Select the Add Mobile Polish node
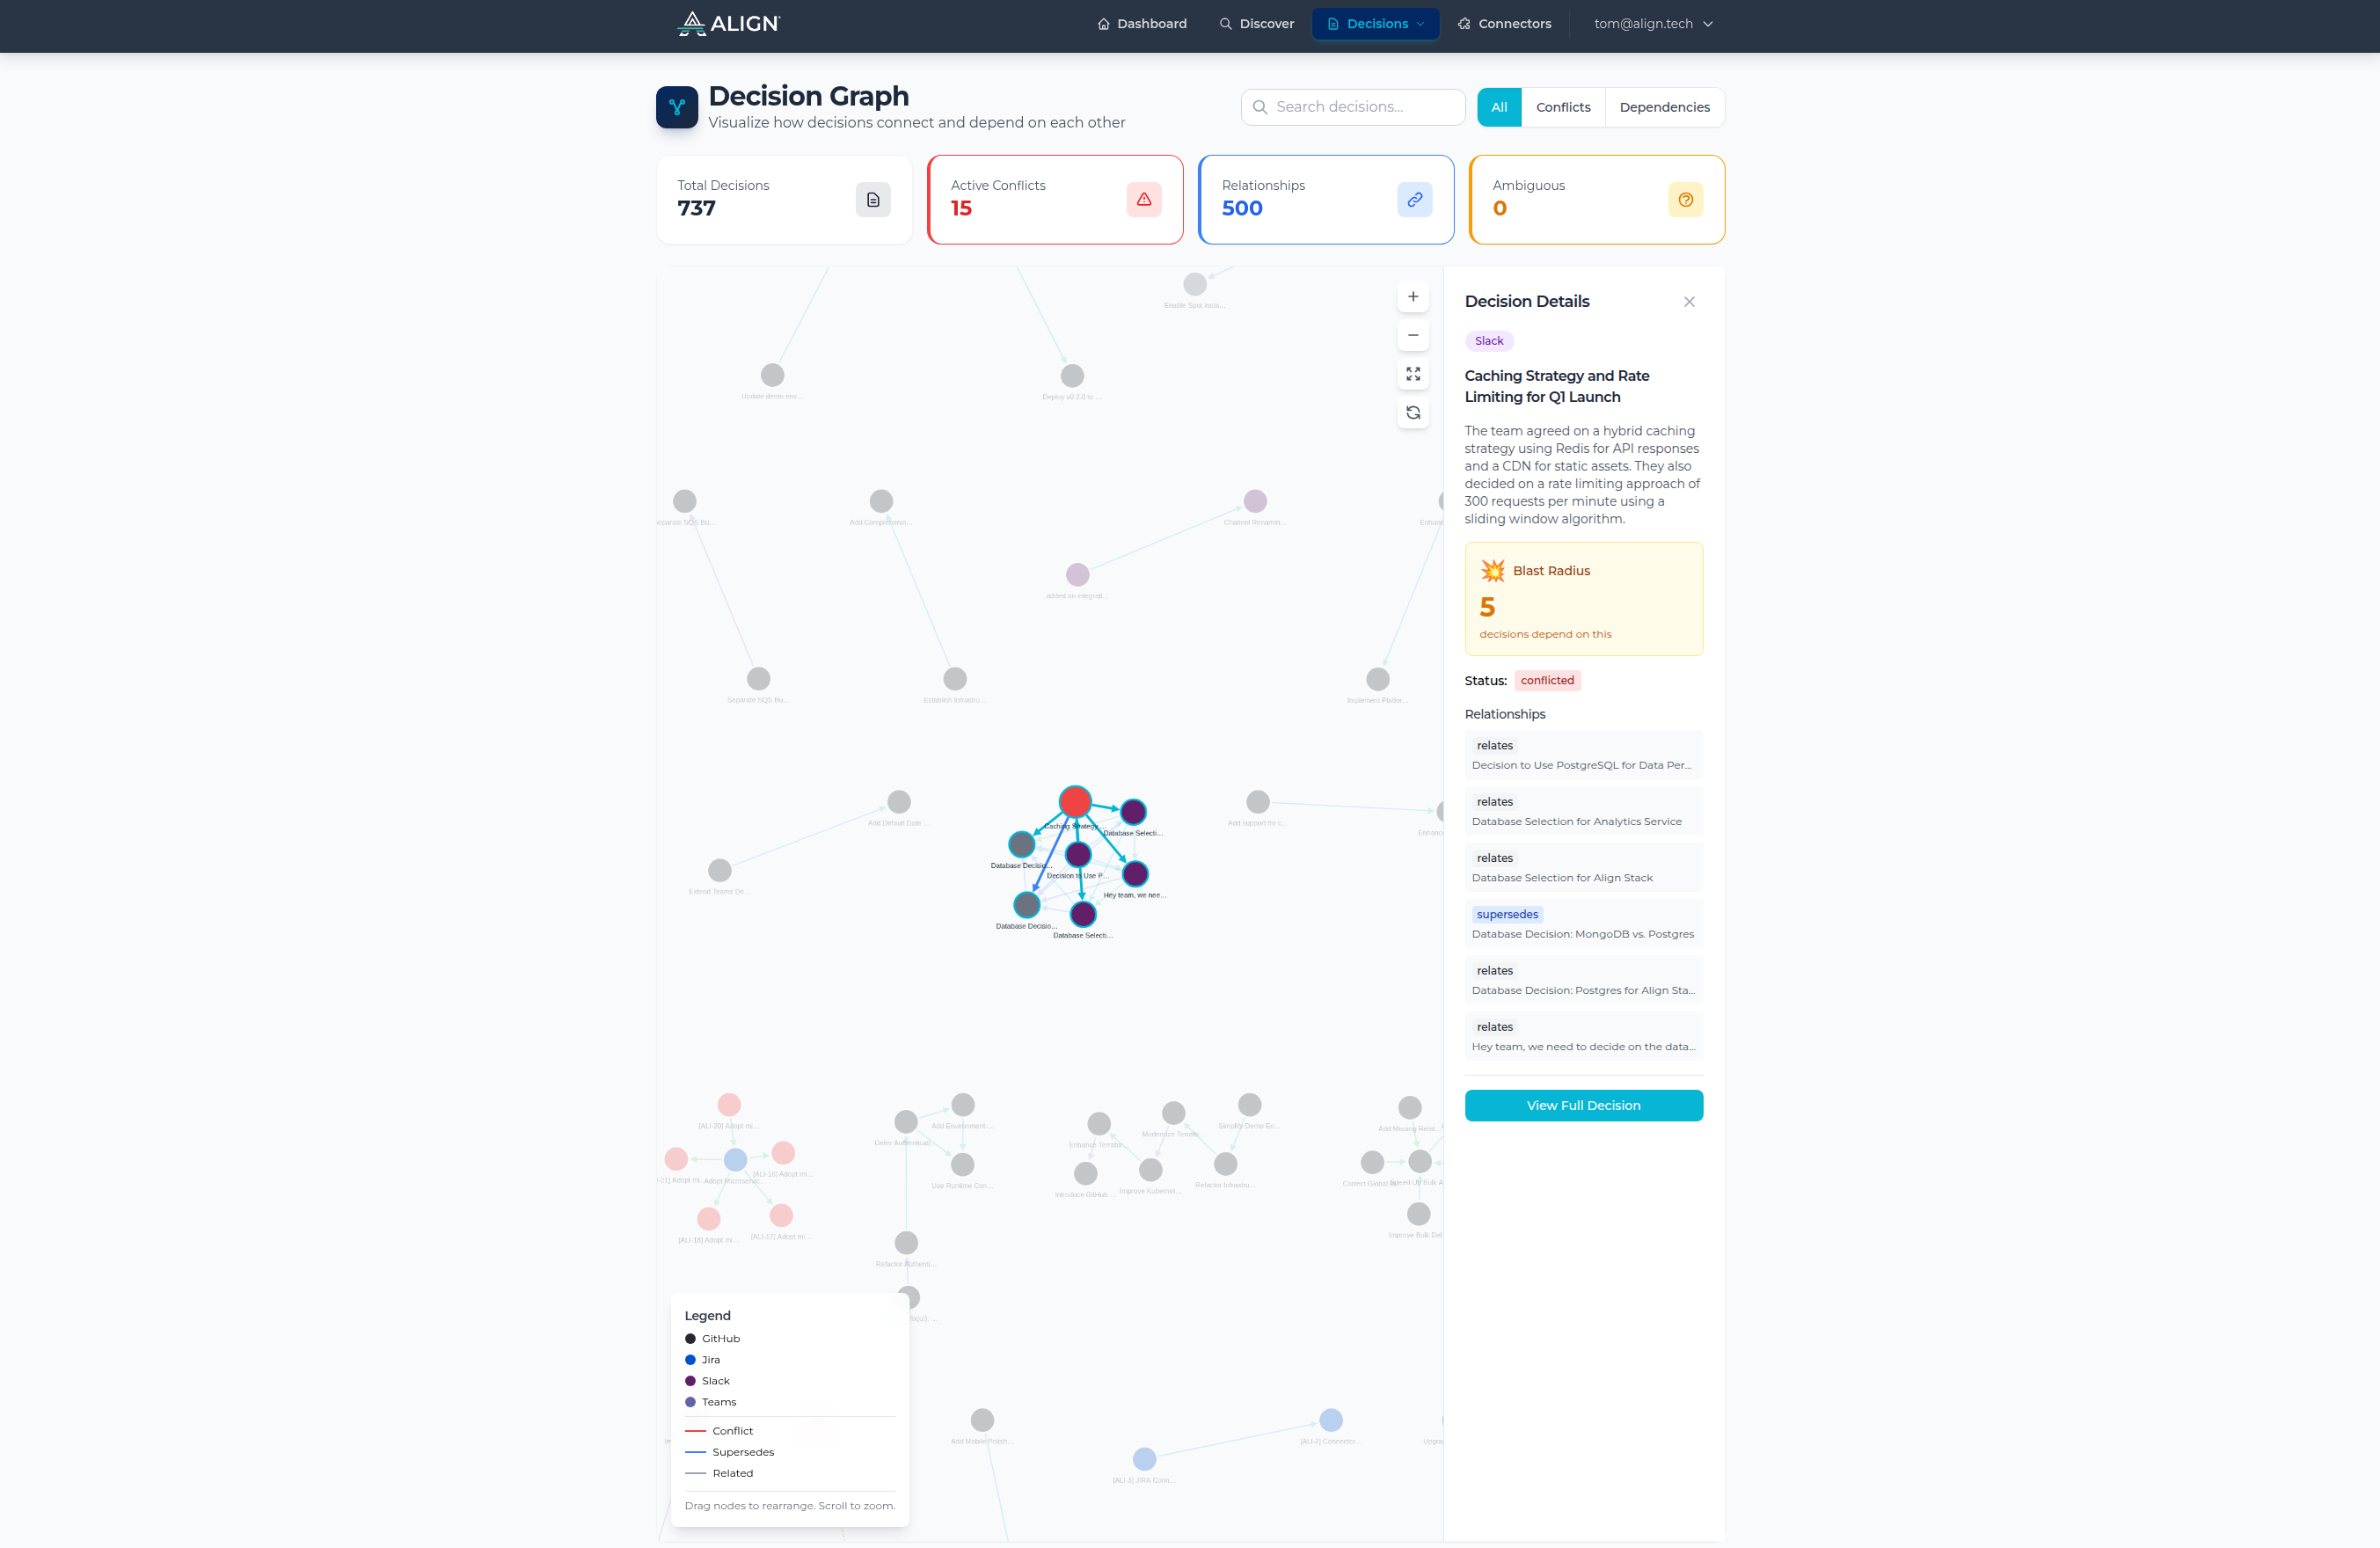Screen dimensions: 2380x1548 tap(982, 1420)
